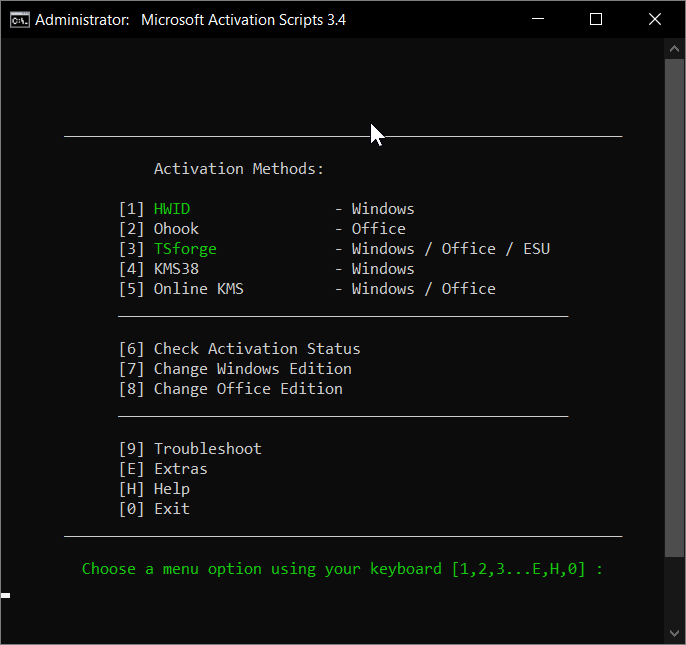Click Change Office Edition text
Viewport: 686px width, 645px height.
pos(247,389)
